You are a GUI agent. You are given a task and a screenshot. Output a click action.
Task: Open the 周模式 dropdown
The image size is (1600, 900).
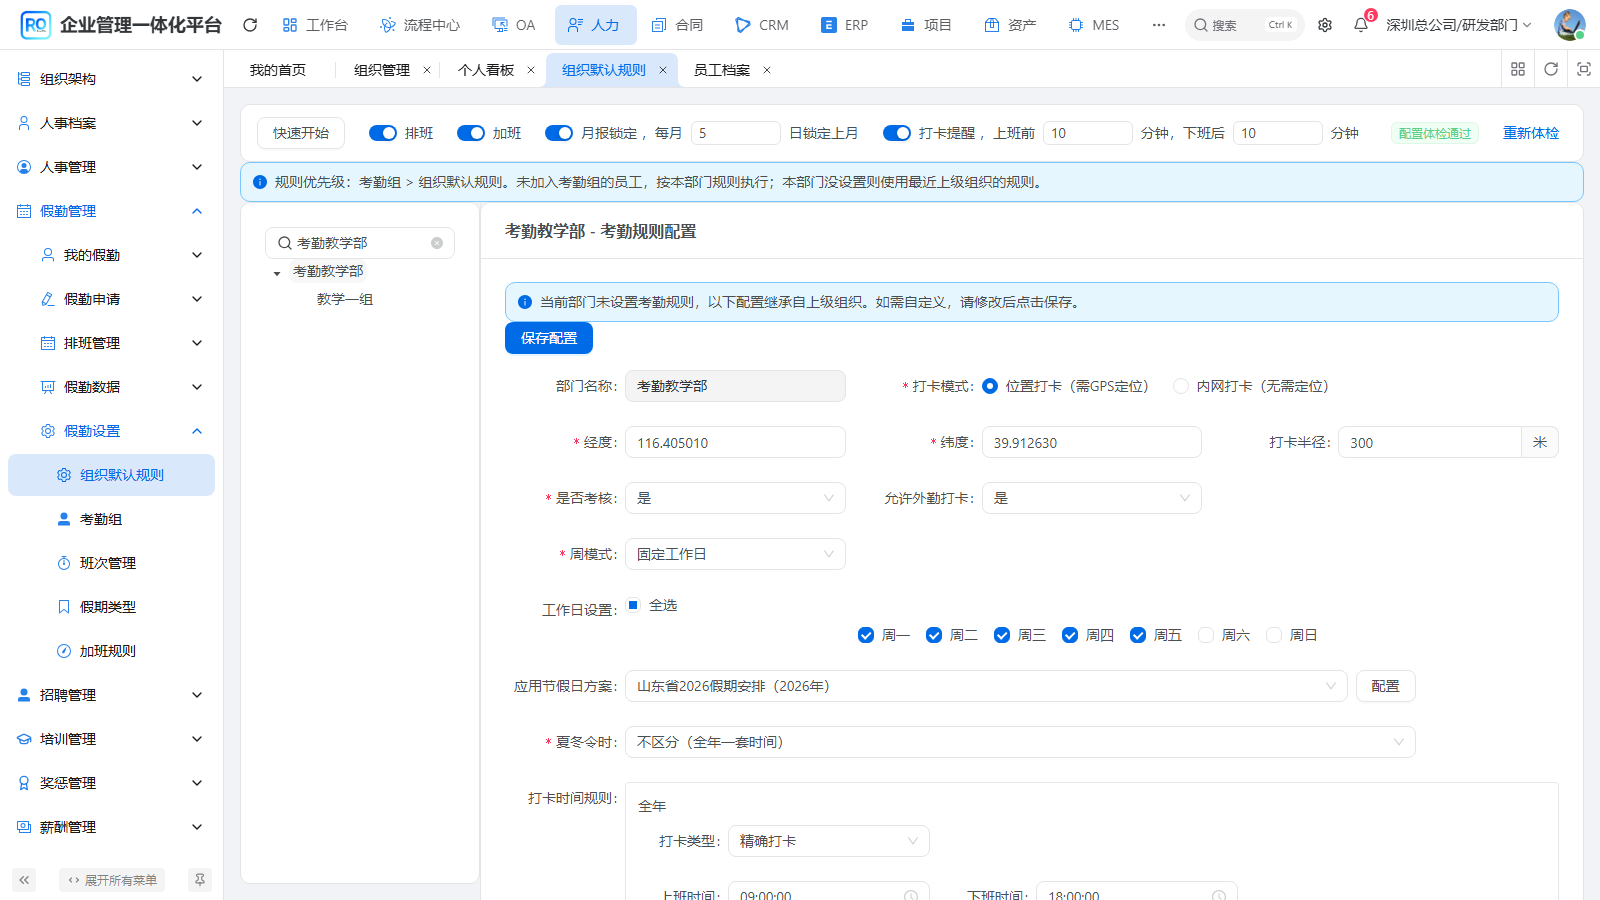[x=735, y=554]
